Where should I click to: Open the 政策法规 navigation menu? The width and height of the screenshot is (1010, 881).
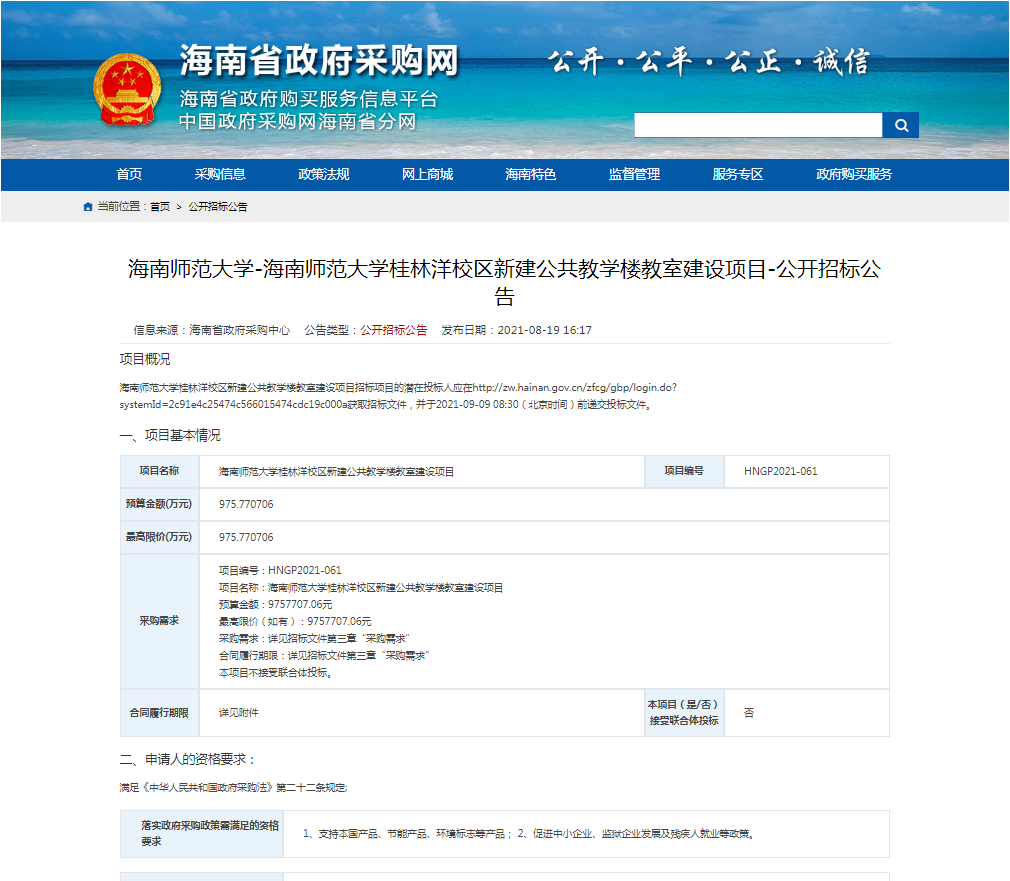323,175
